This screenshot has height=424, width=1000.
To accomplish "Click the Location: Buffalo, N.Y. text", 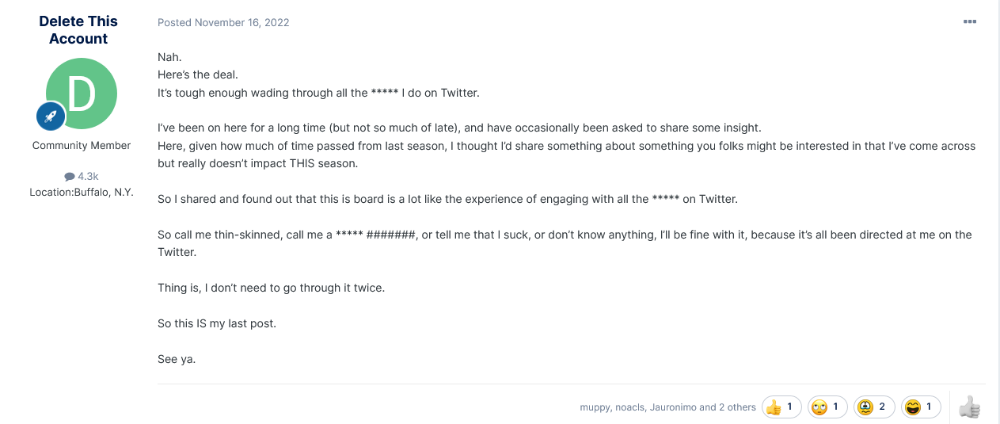I will (82, 192).
